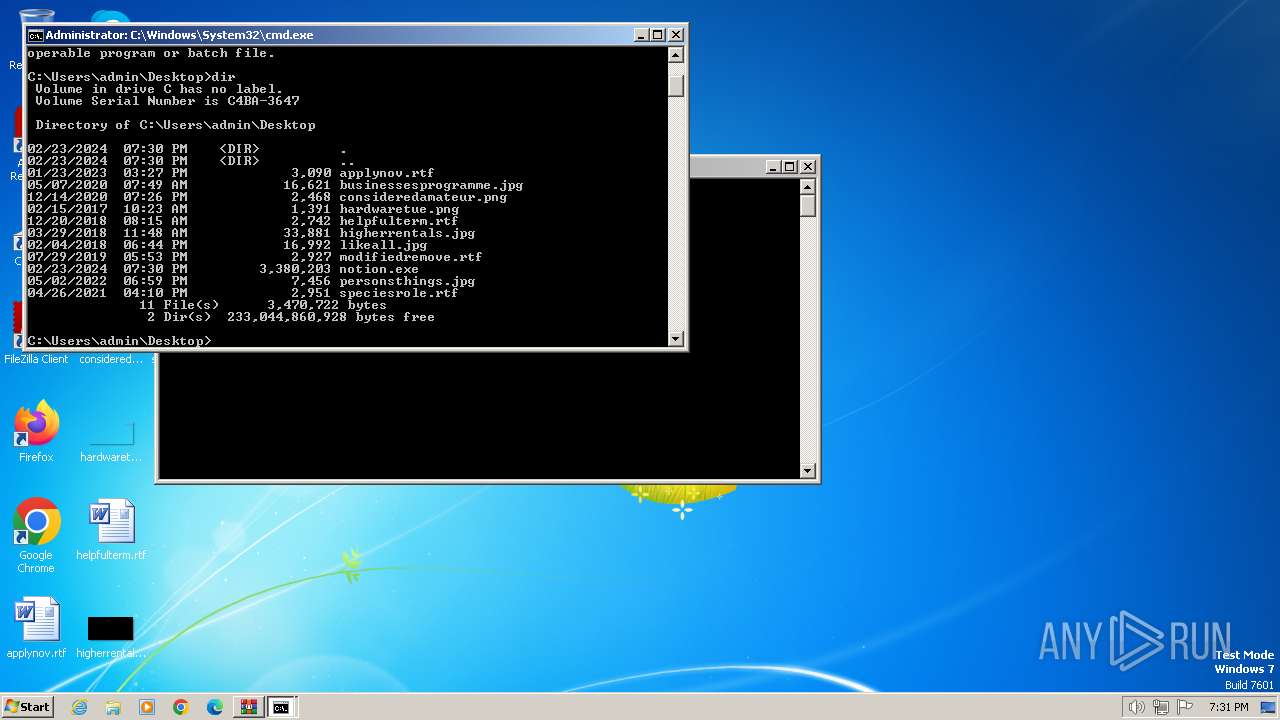This screenshot has height=720, width=1280.
Task: Click the 7:31 PM system clock
Action: 1228,707
